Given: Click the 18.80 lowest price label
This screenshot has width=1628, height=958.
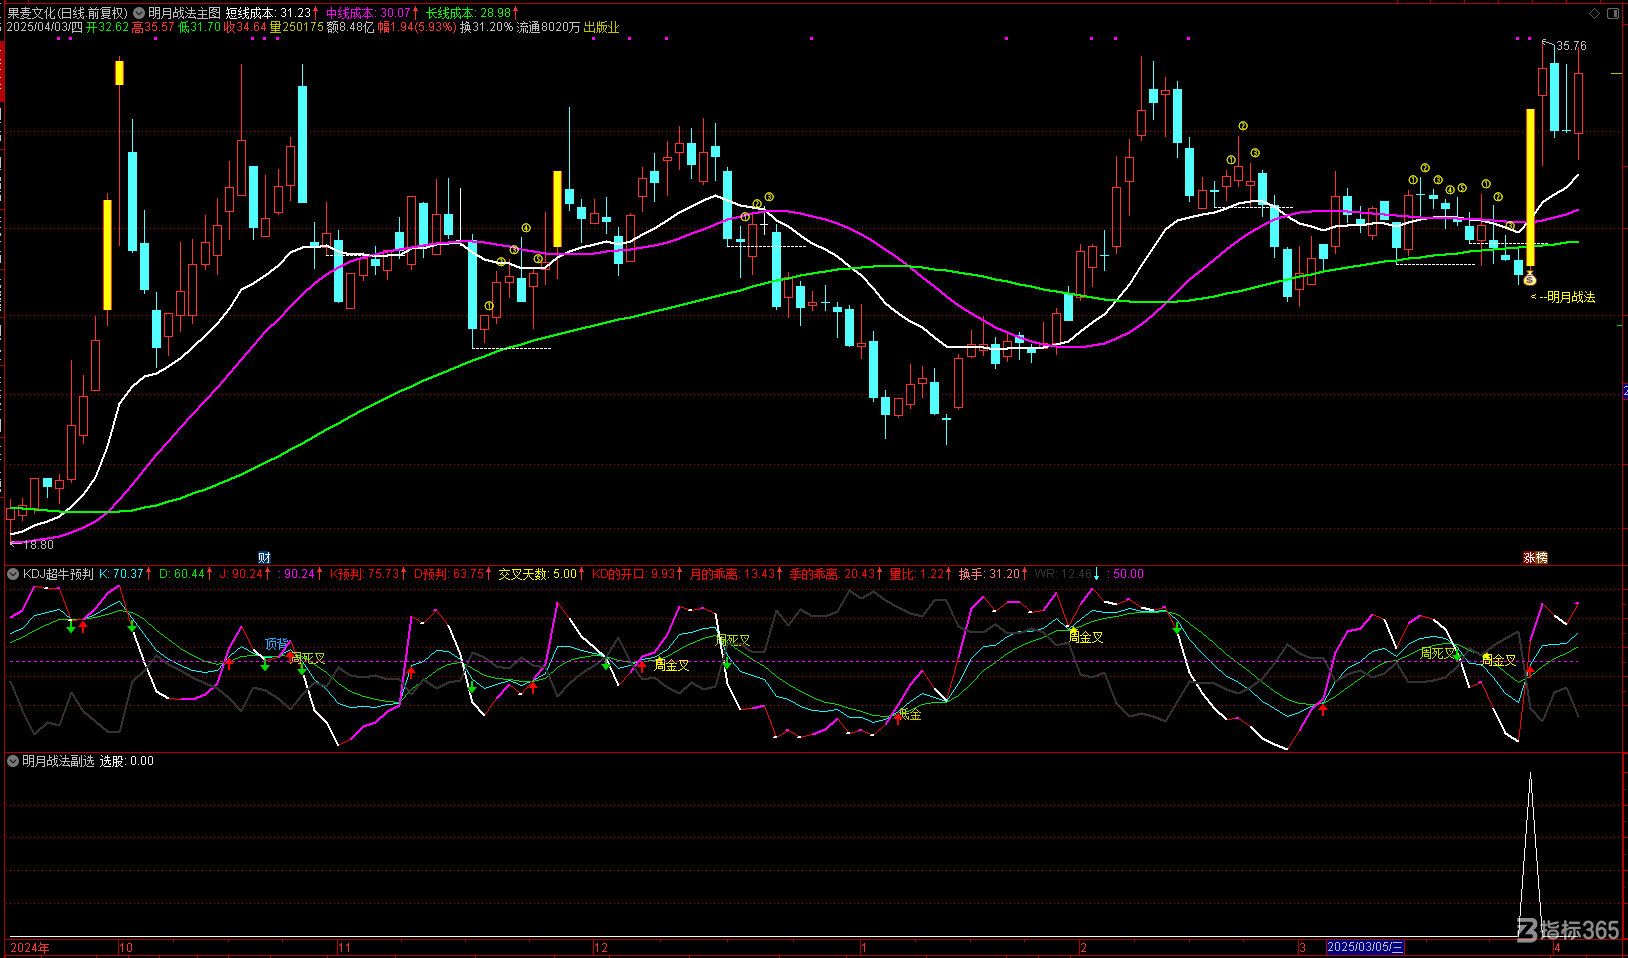Looking at the screenshot, I should tap(38, 545).
